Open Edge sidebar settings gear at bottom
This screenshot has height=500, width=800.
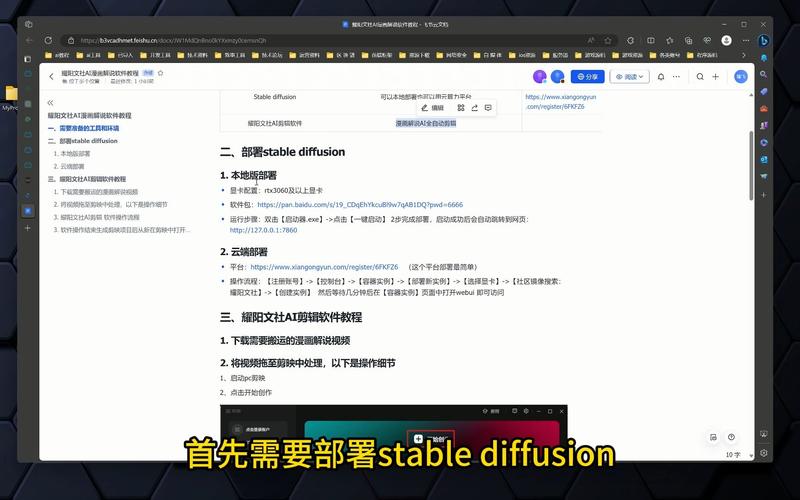point(763,453)
